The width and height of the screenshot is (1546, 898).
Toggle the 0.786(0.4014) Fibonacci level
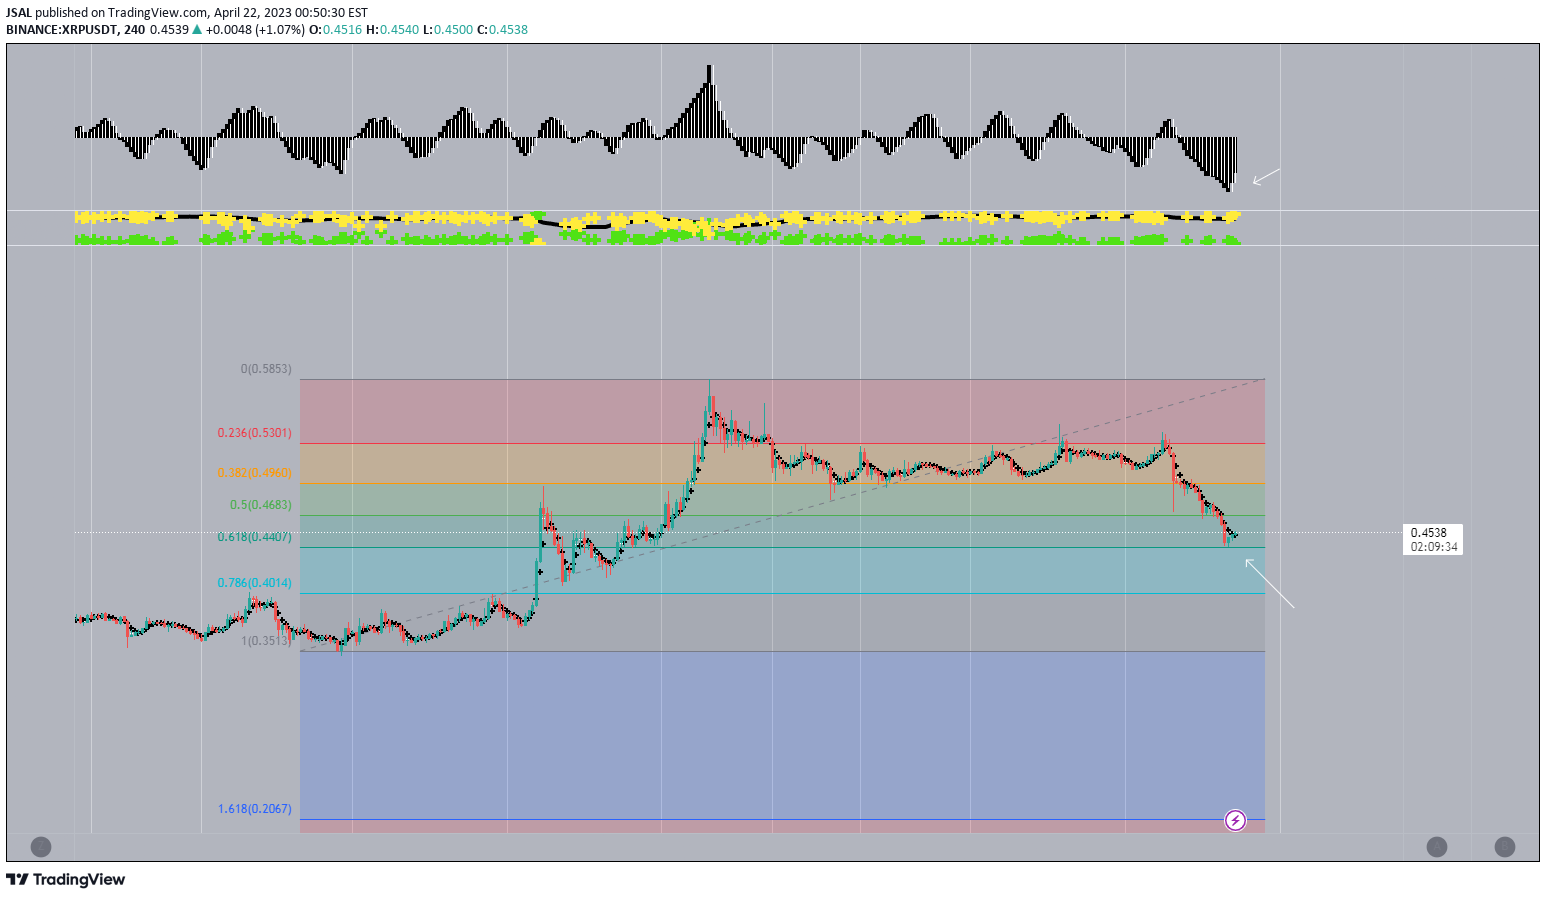click(253, 581)
